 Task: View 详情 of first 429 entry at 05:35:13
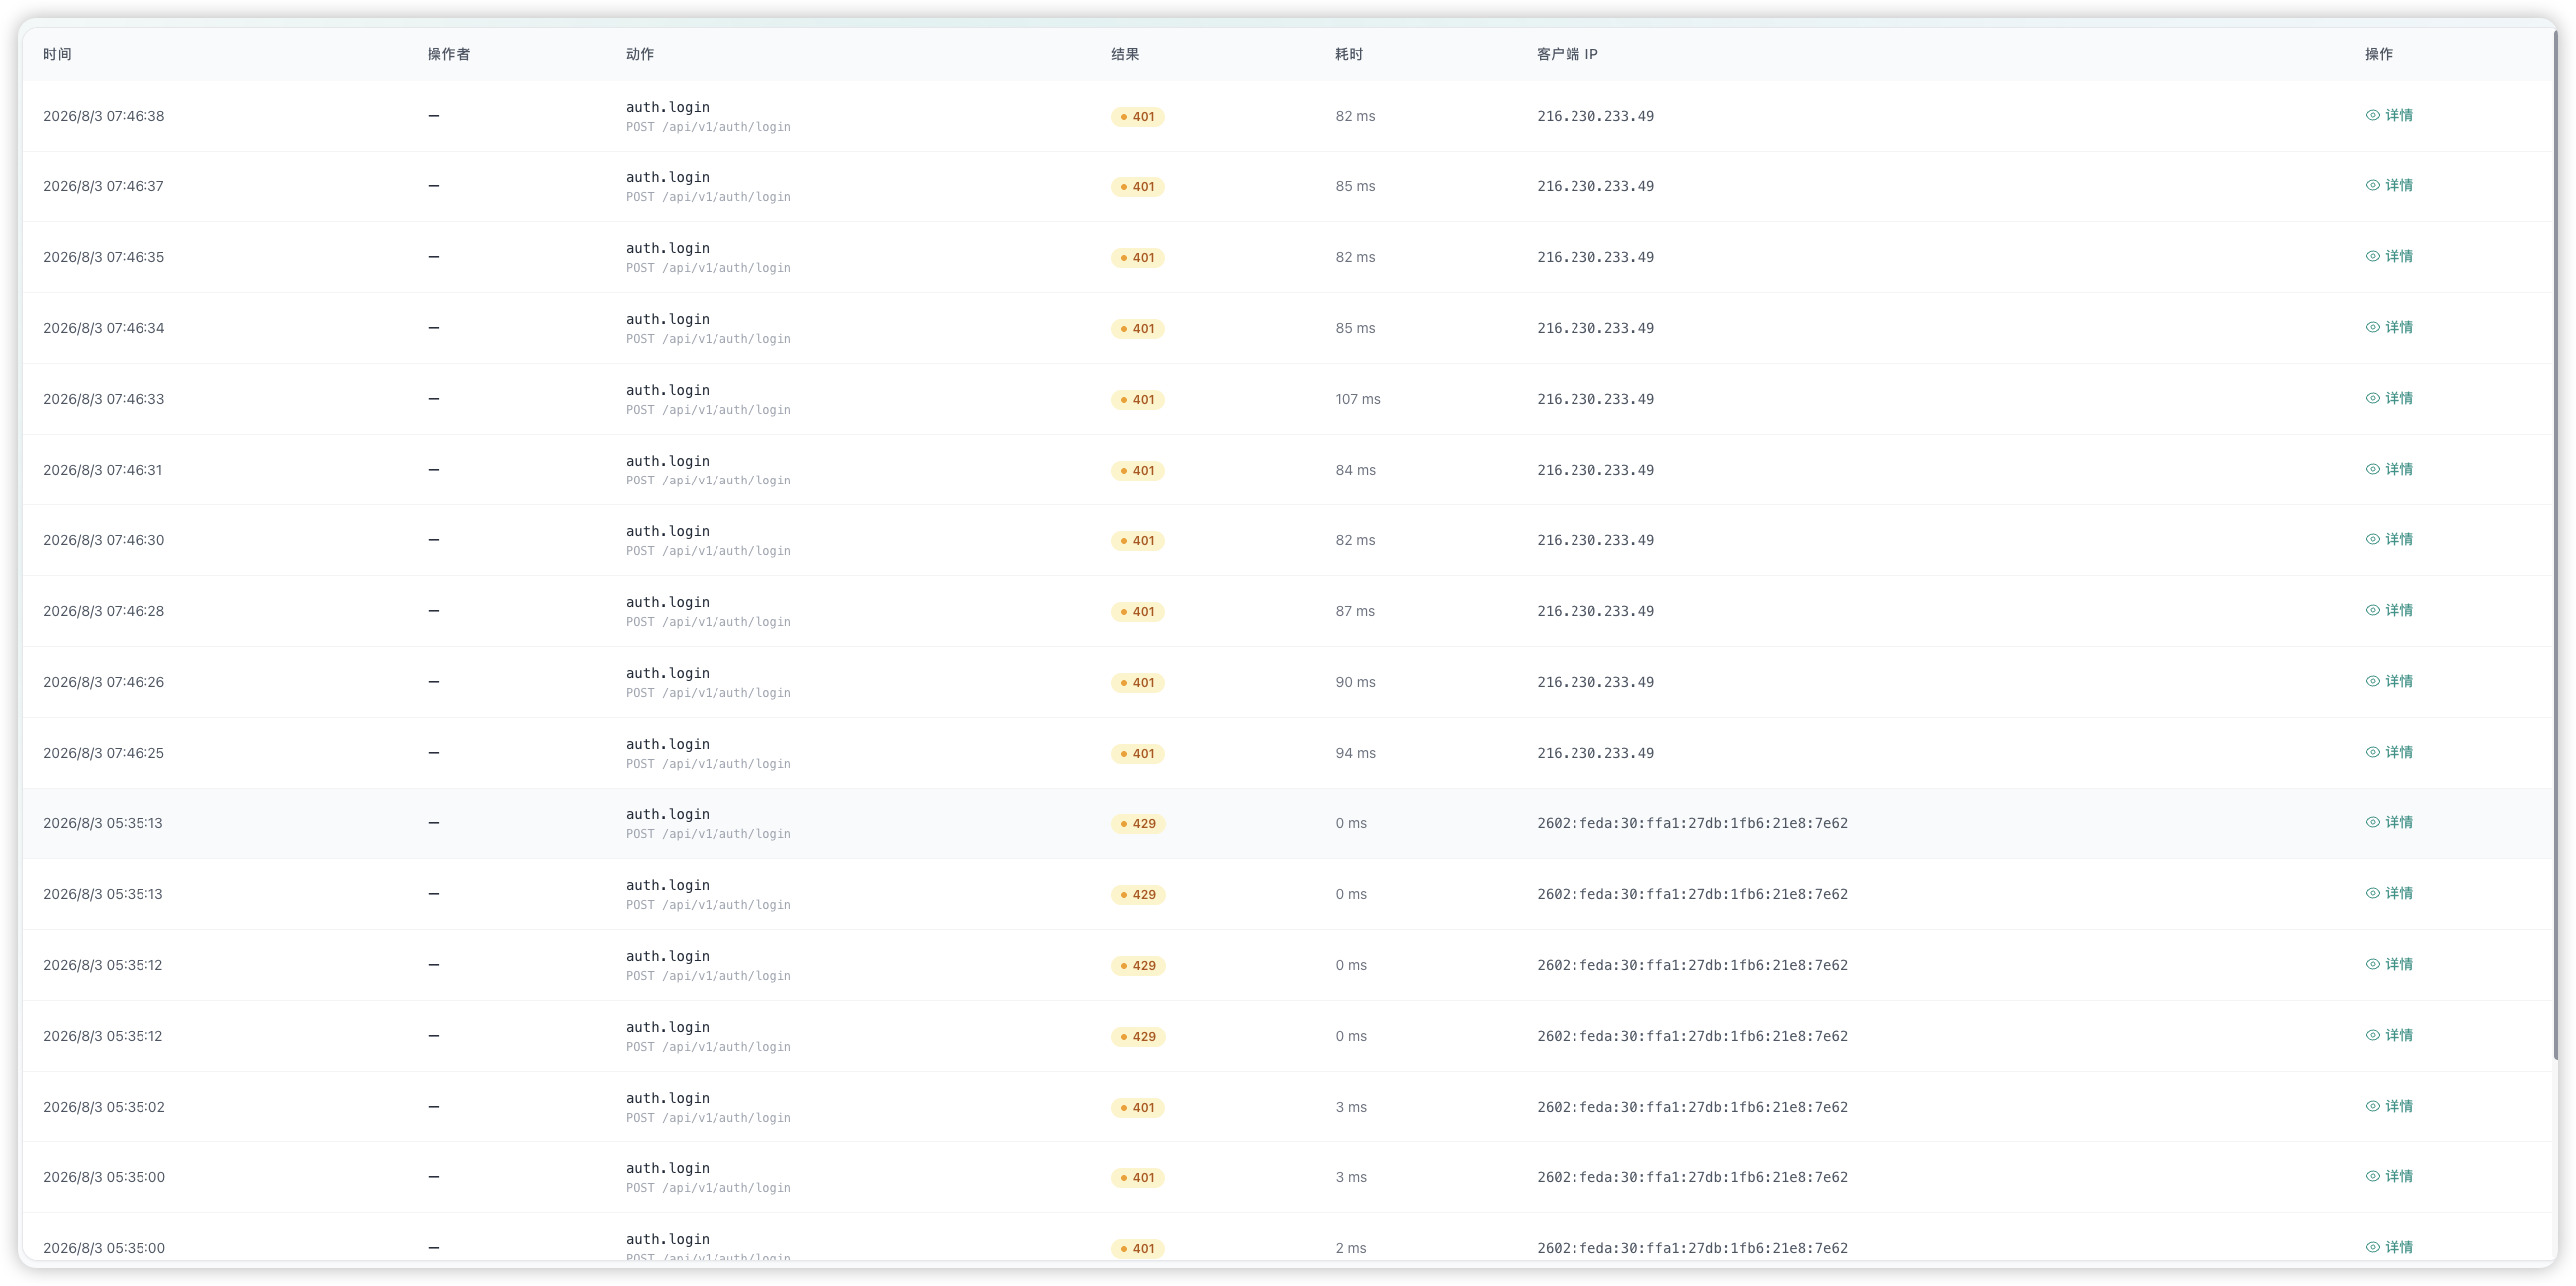pyautogui.click(x=2388, y=823)
